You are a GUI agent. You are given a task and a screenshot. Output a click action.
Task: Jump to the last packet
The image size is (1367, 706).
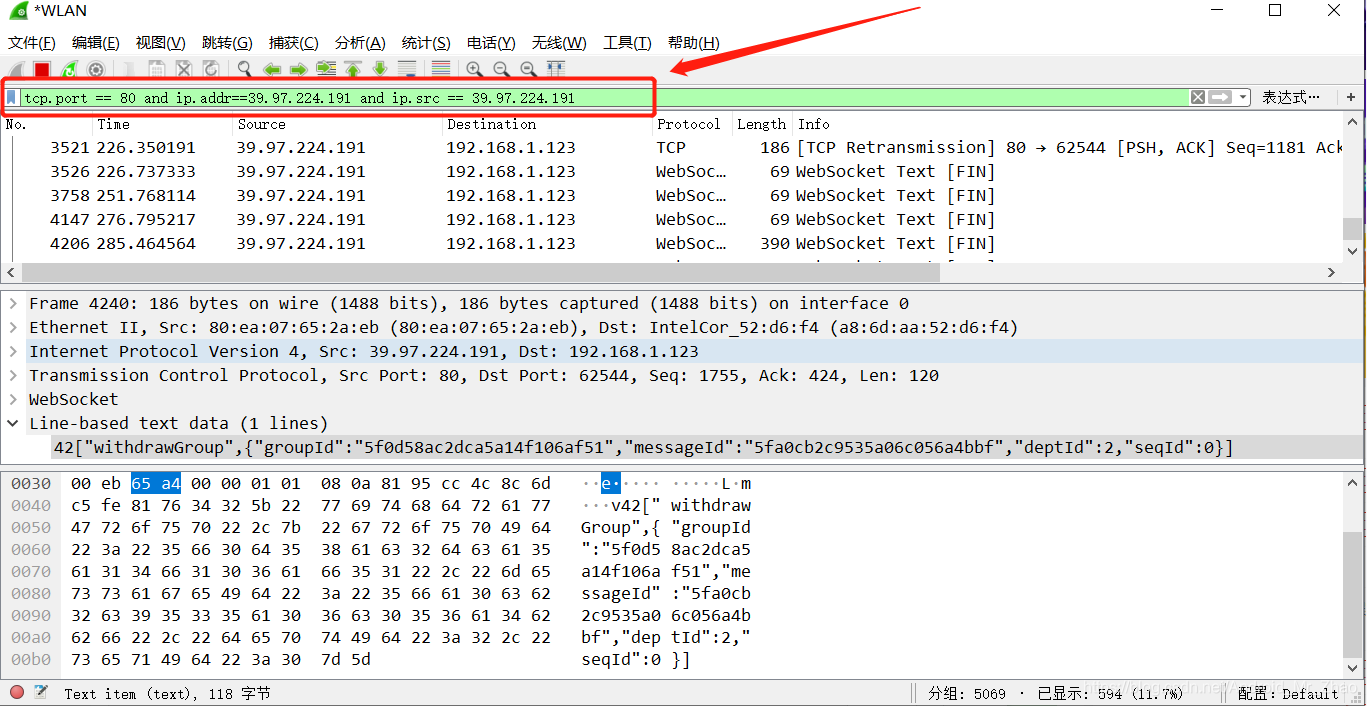[x=380, y=69]
